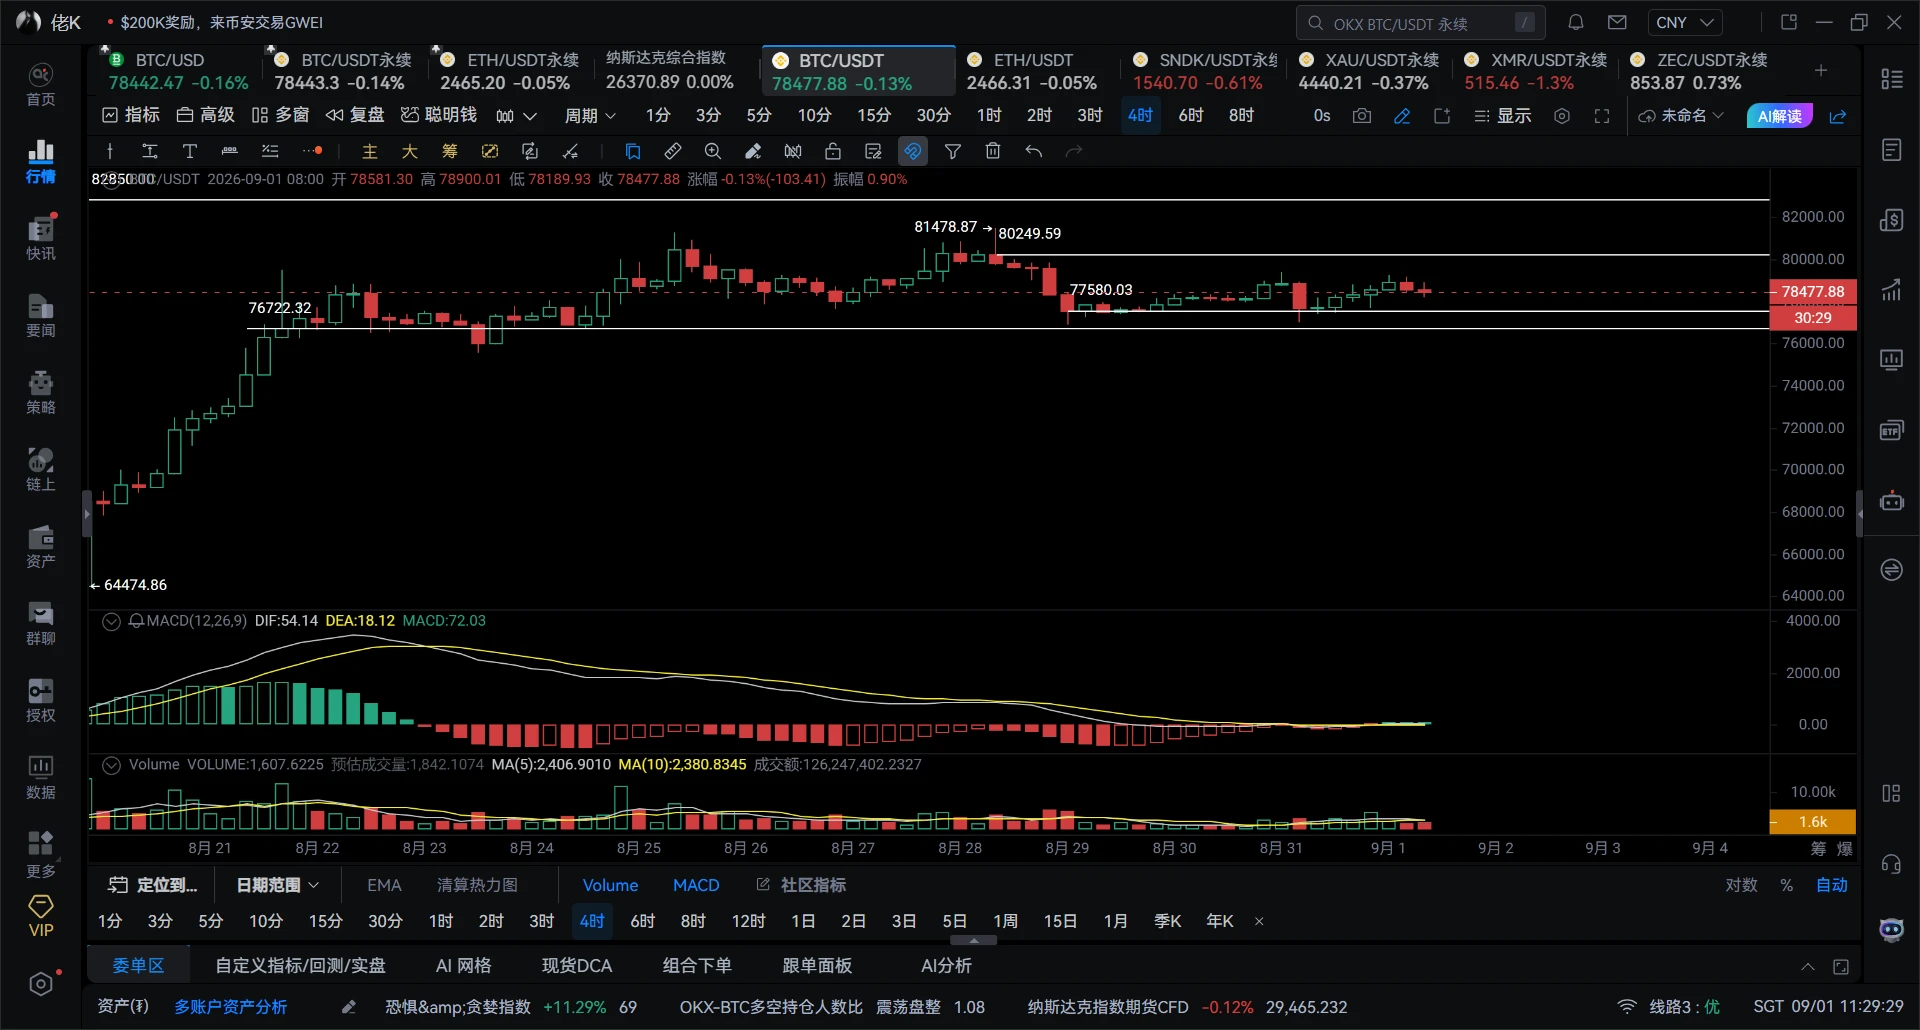Open the candlestick chart type dropdown
Image resolution: width=1920 pixels, height=1030 pixels.
click(x=516, y=116)
